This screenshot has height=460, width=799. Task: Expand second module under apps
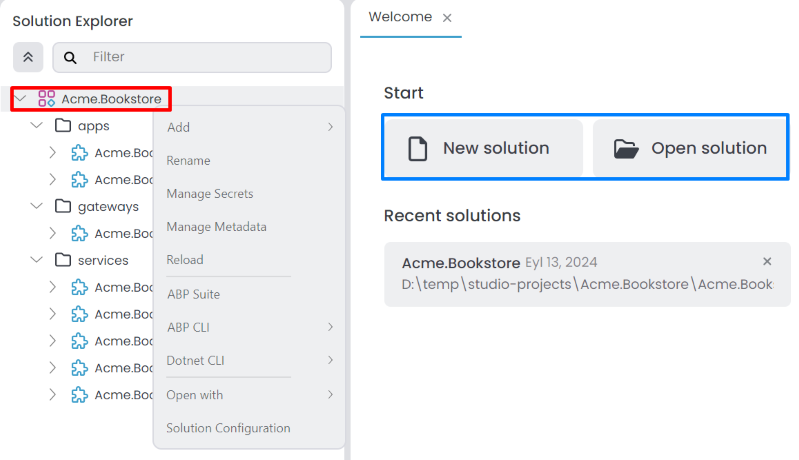[x=52, y=179]
